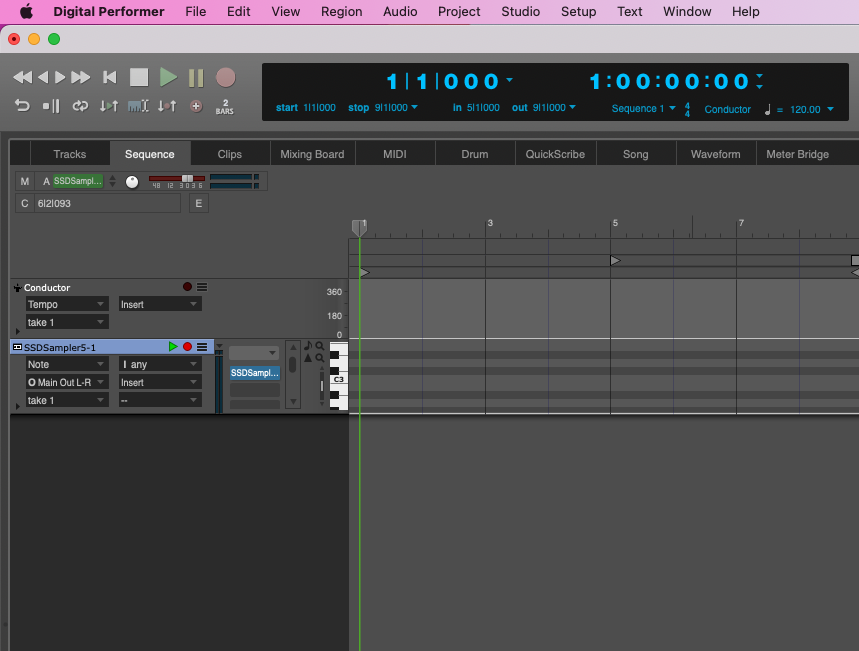The width and height of the screenshot is (859, 651).
Task: Click the A automation button
Action: pos(47,181)
